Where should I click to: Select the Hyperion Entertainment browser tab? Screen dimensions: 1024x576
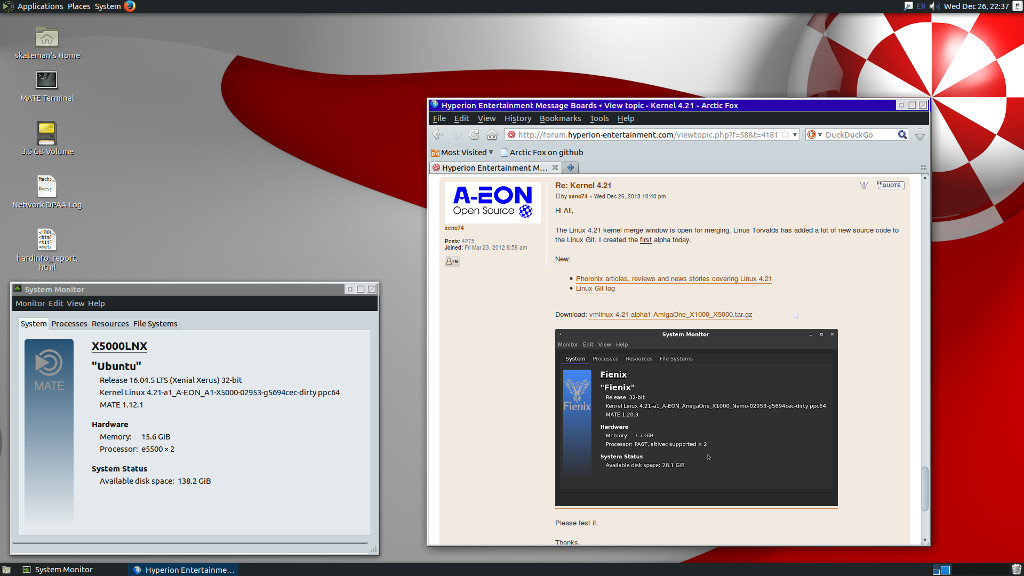coord(495,168)
